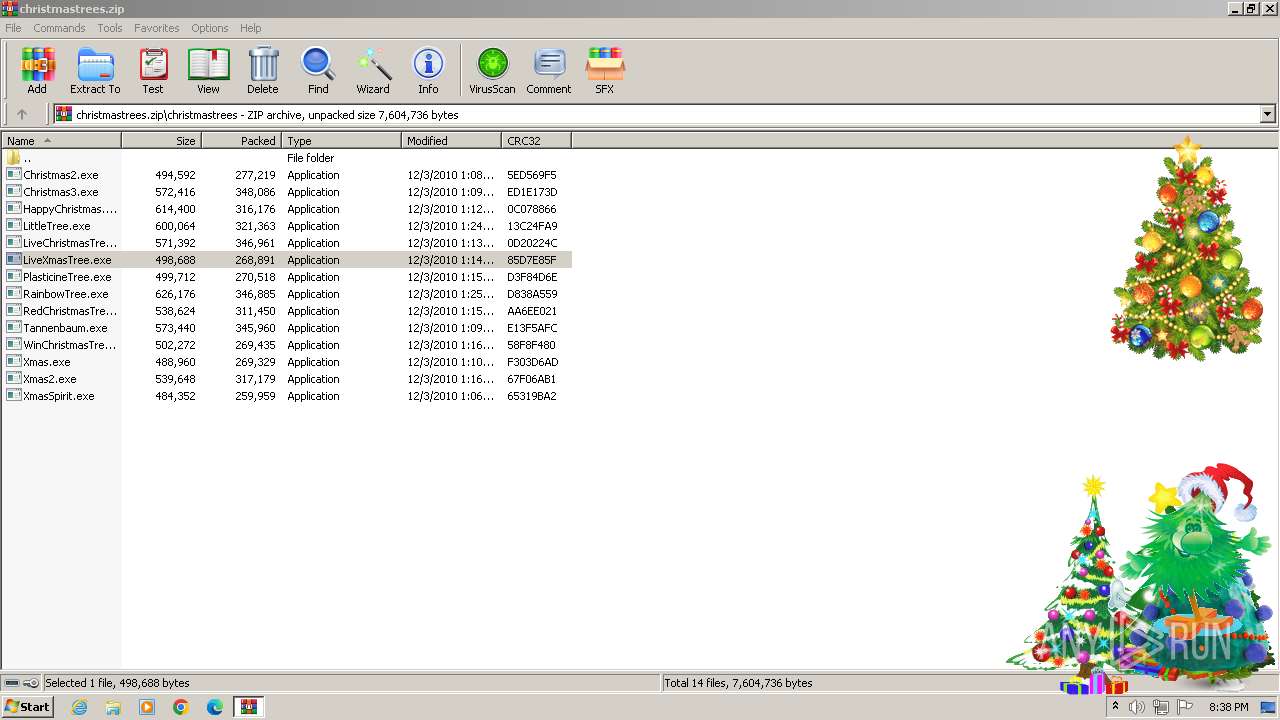Image resolution: width=1280 pixels, height=720 pixels.
Task: Launch the Wizard tool
Action: click(373, 70)
